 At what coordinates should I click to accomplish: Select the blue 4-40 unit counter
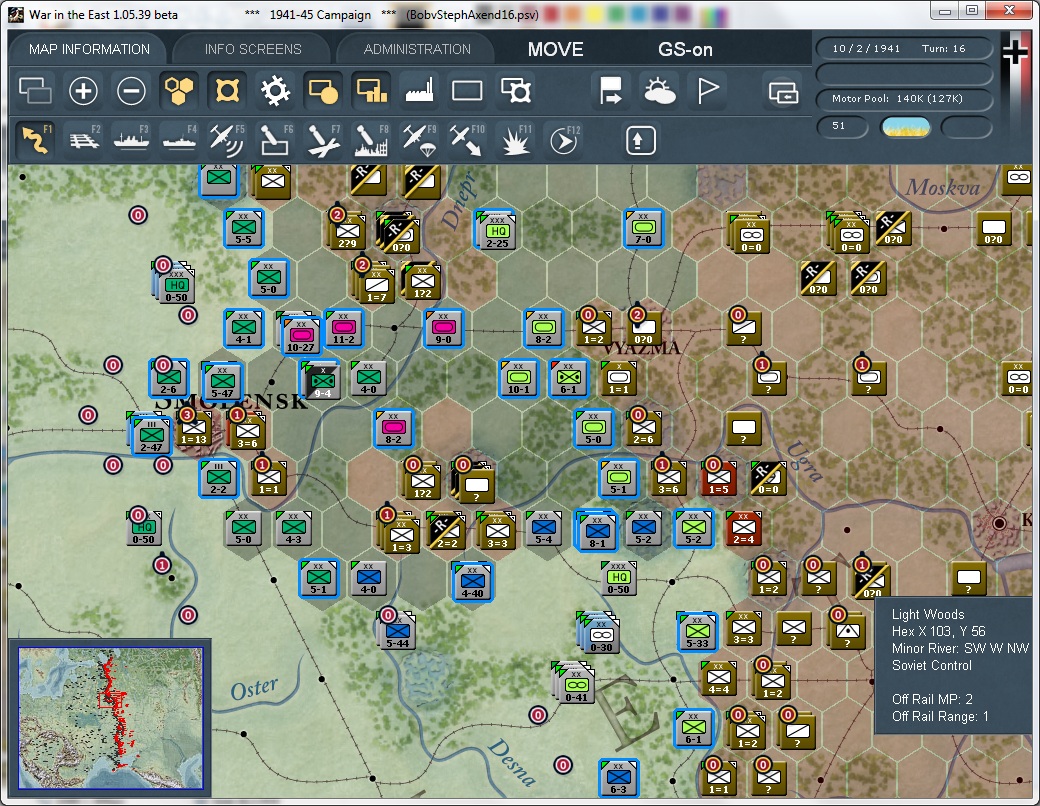point(472,582)
